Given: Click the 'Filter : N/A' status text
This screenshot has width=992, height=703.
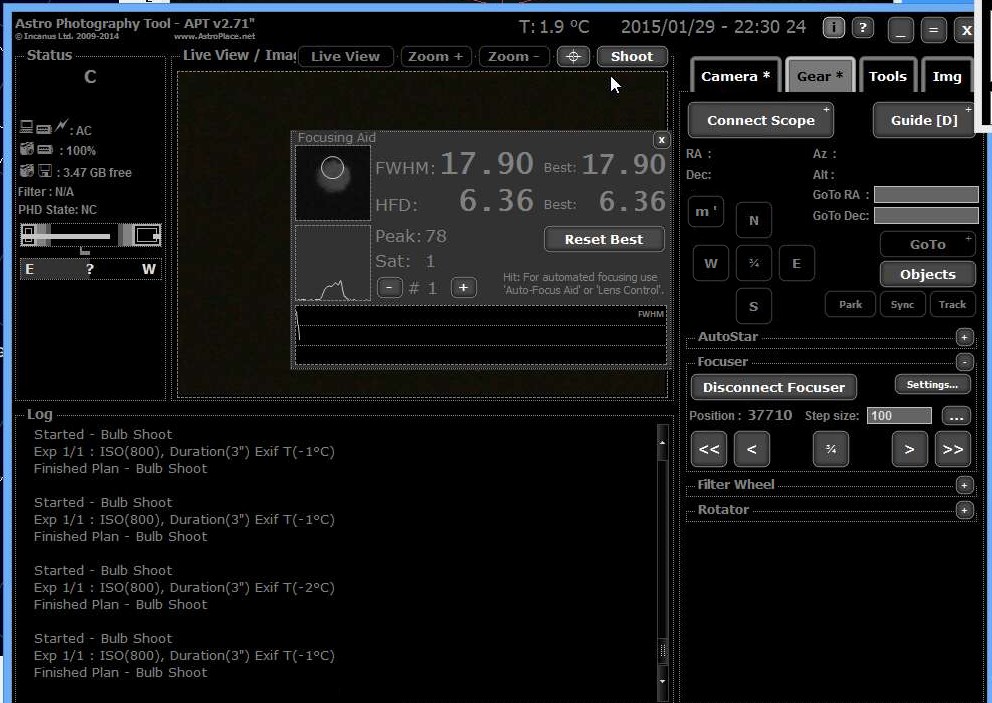Looking at the screenshot, I should pos(46,191).
